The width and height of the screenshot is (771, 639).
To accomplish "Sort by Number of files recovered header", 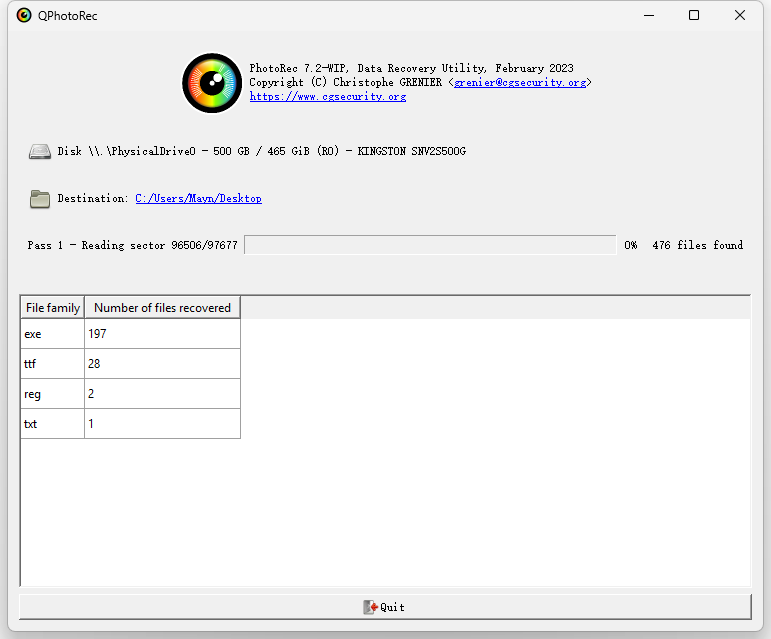I will (x=162, y=308).
